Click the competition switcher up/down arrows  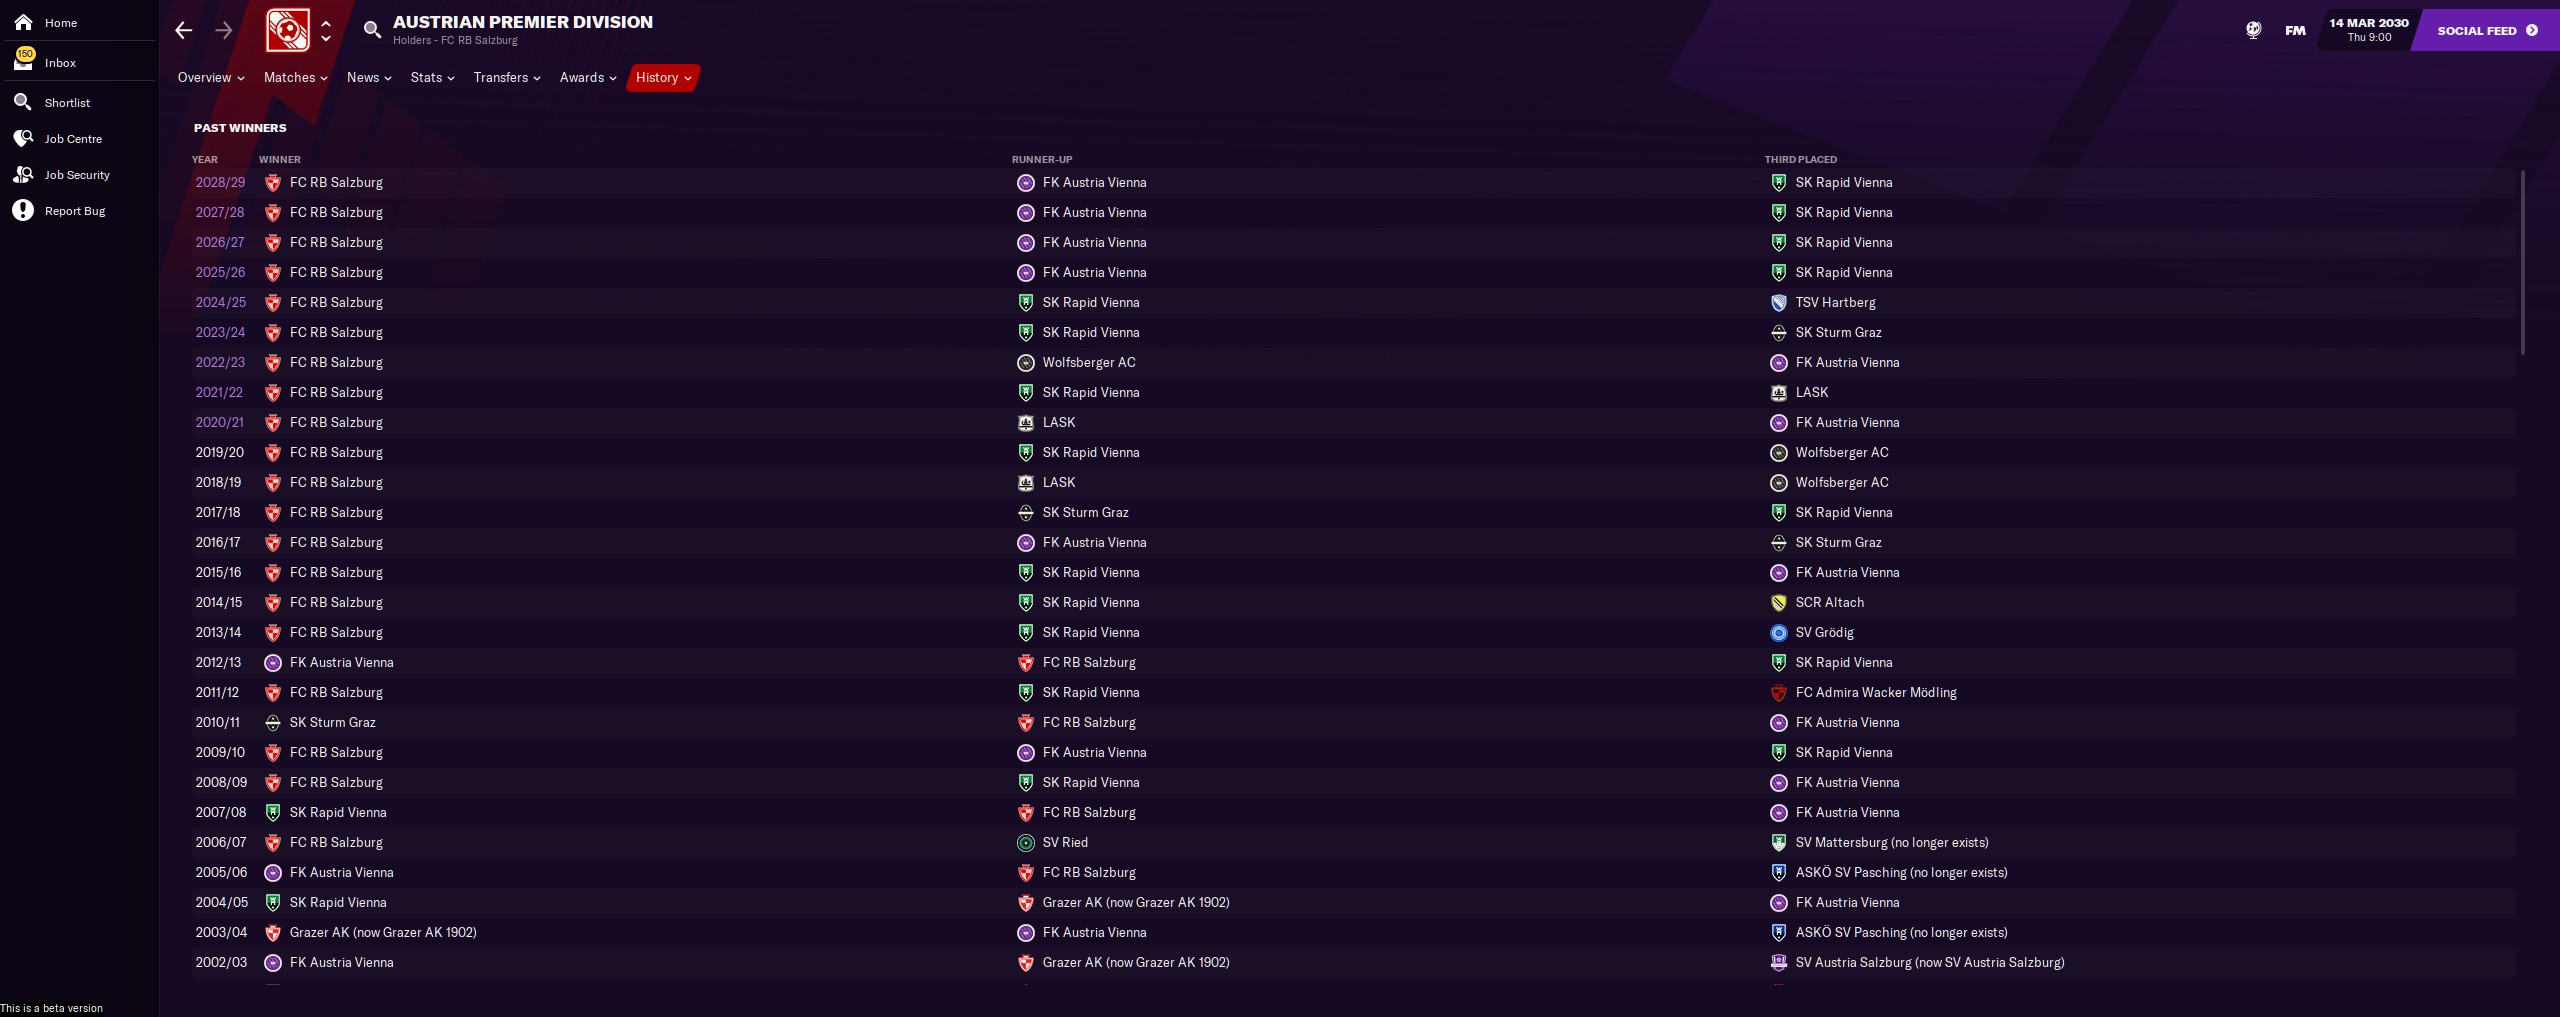click(x=326, y=30)
